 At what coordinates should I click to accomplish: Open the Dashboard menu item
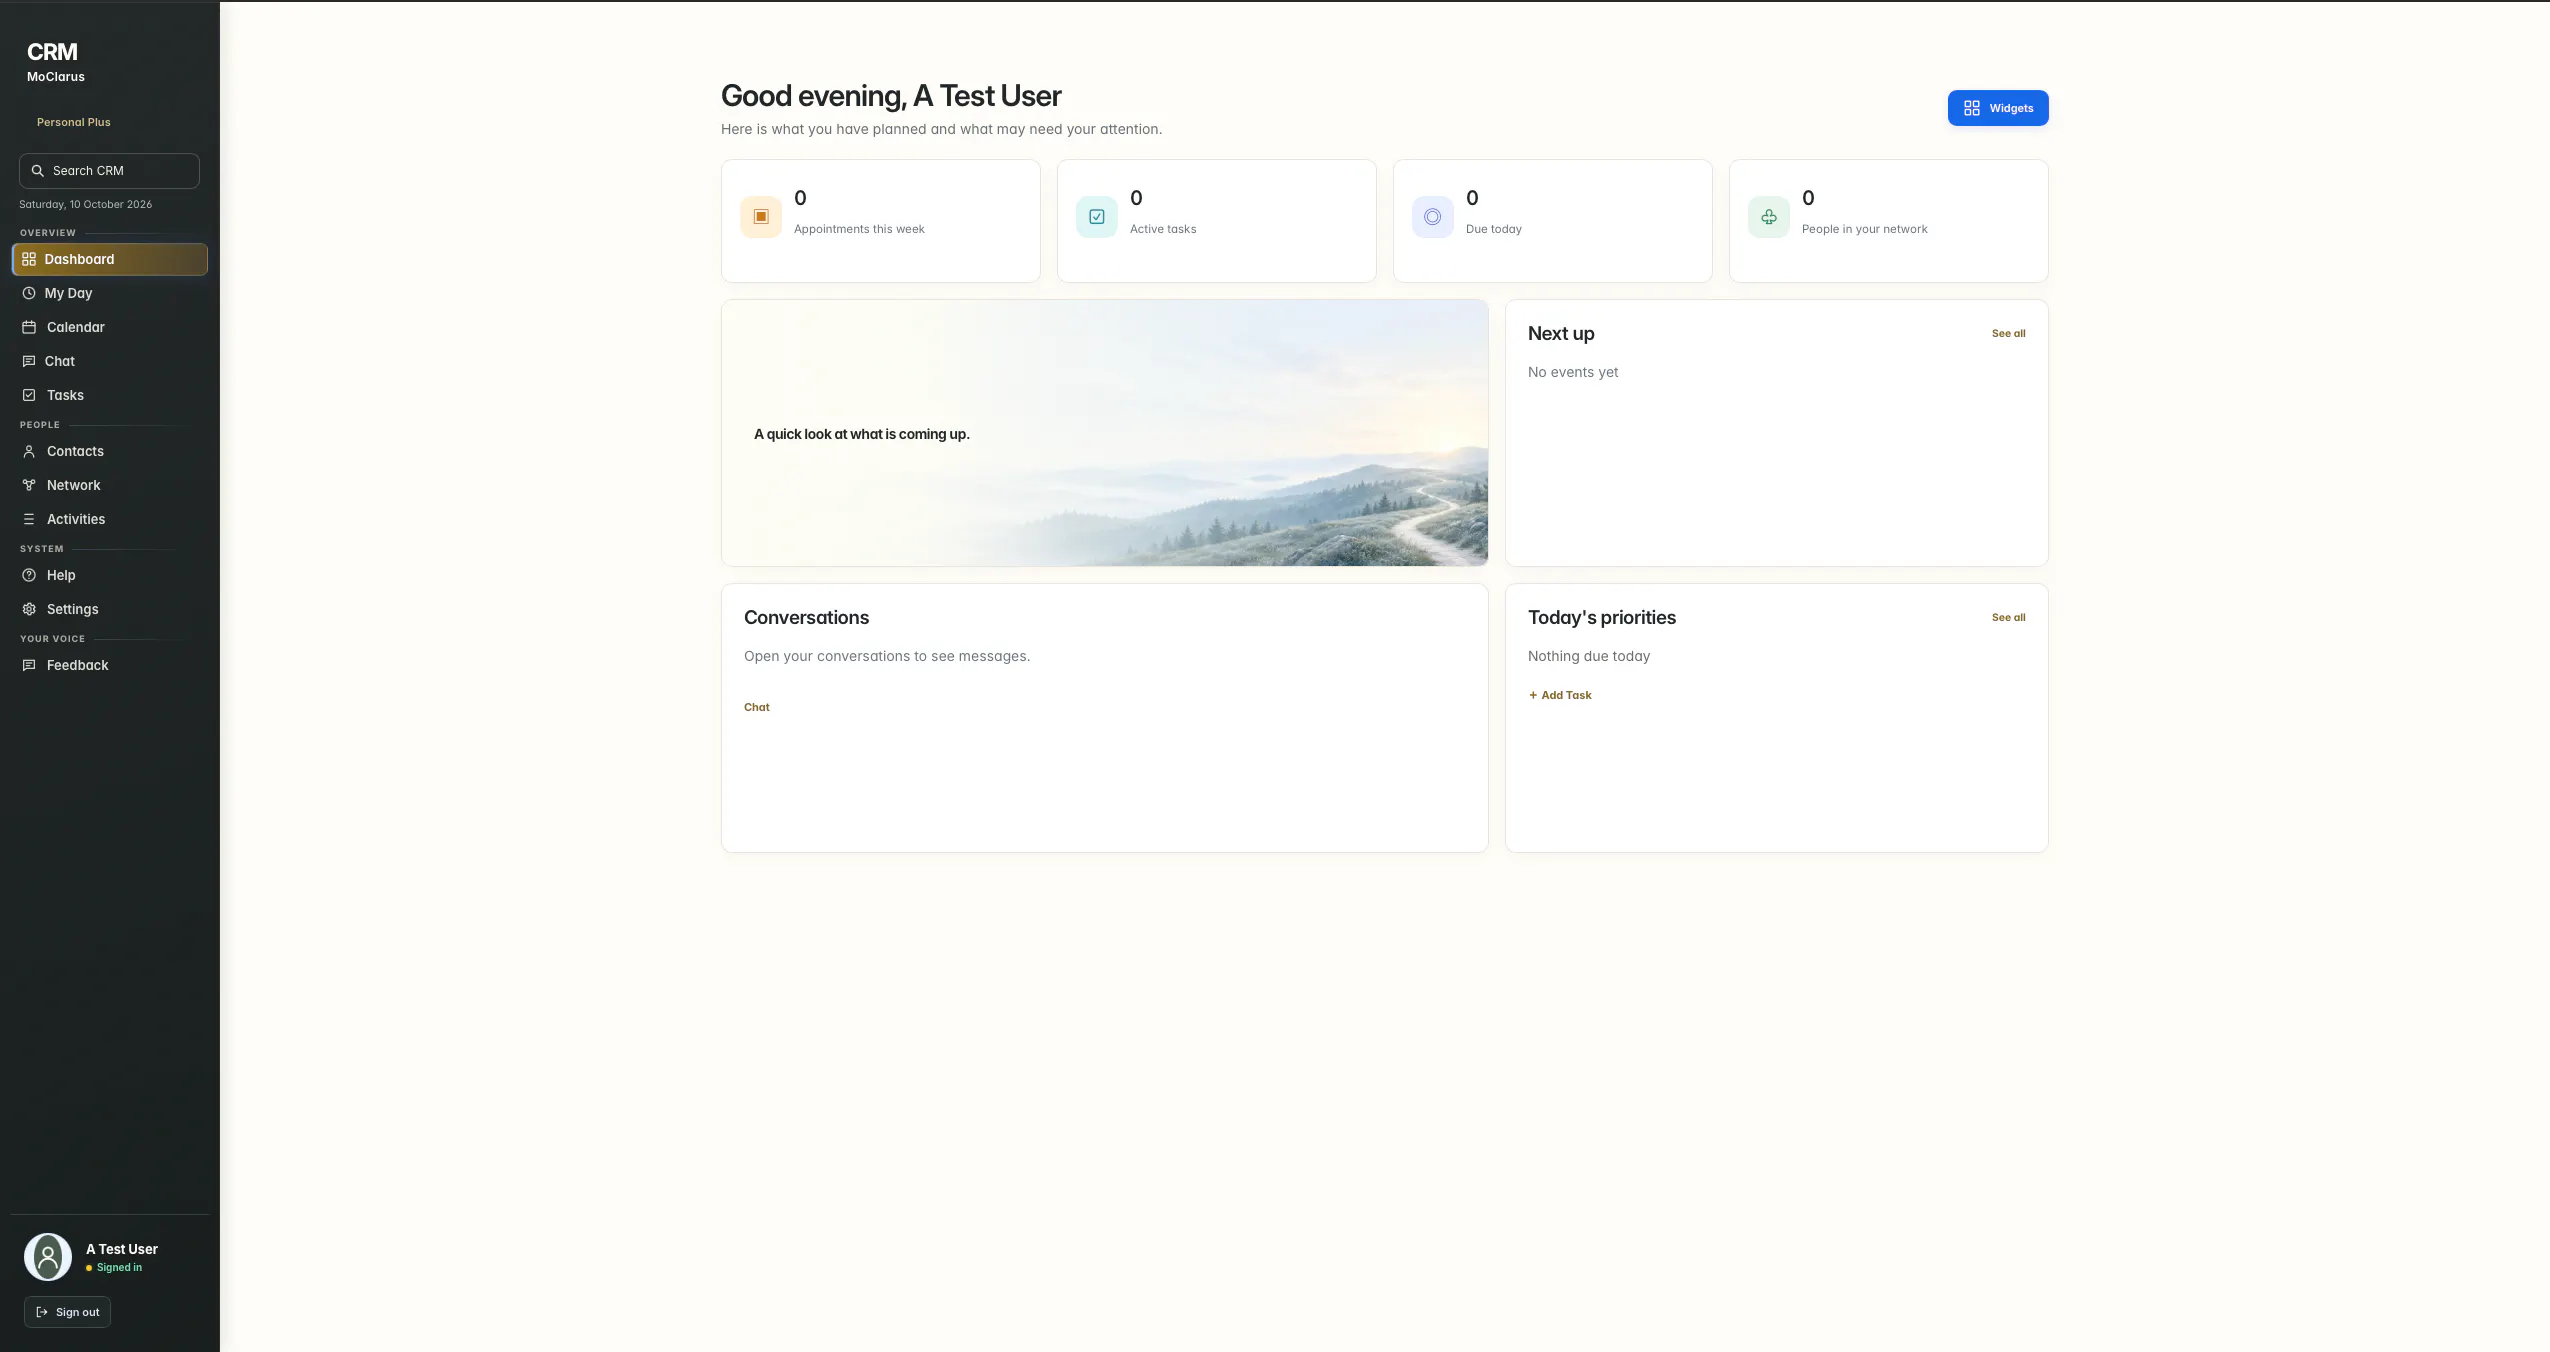pos(110,259)
